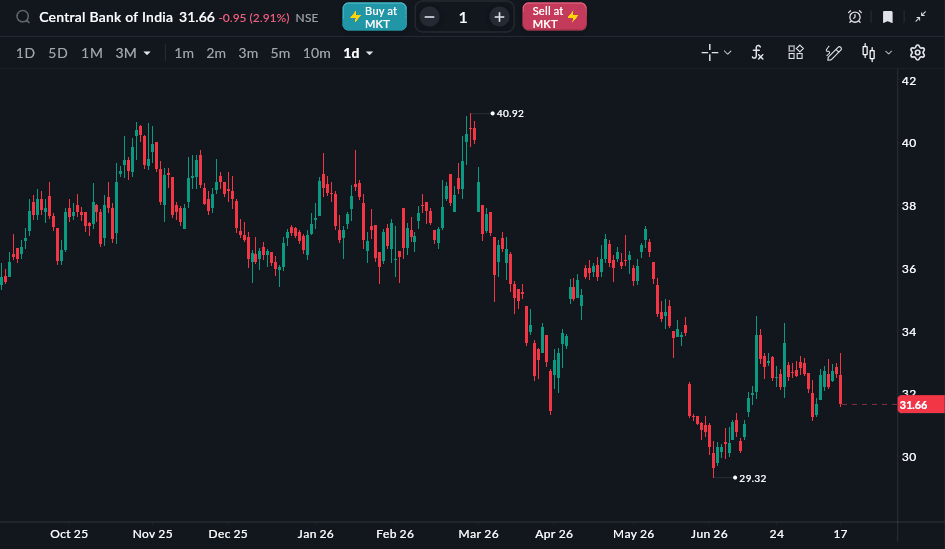Select the 1d interval option
Screen dimensions: 945x549
[x=351, y=53]
